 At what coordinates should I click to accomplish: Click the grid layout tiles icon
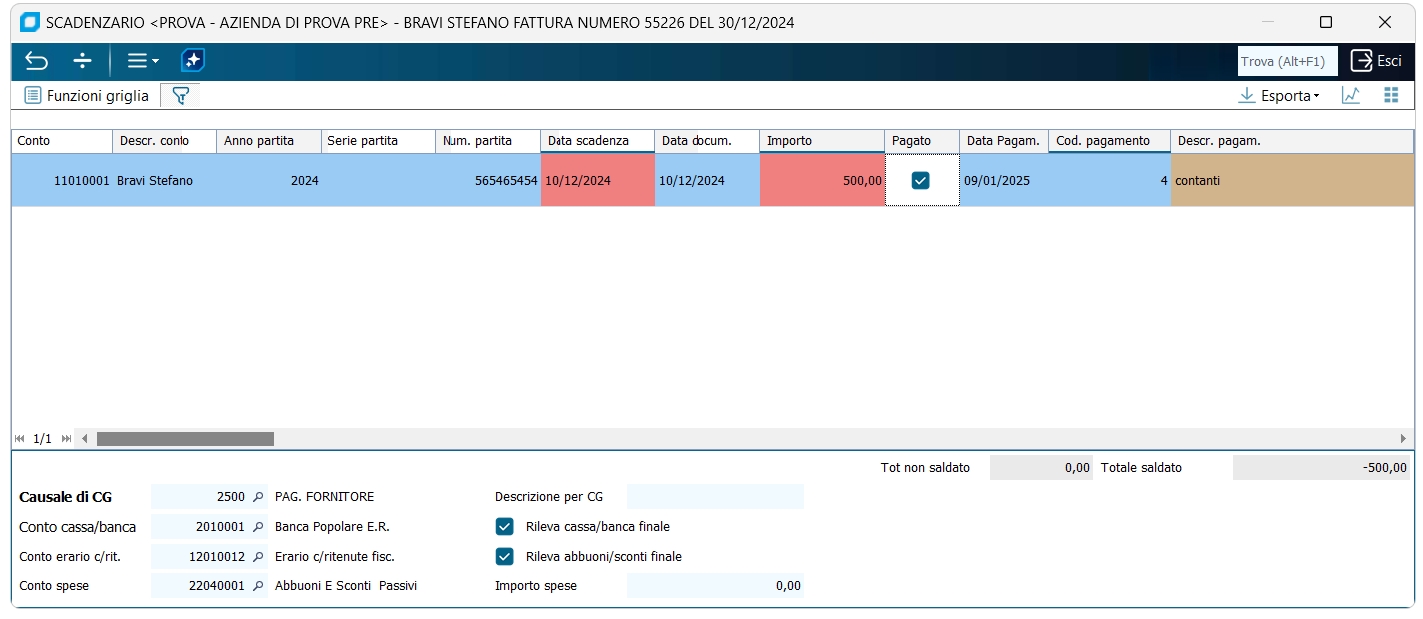coord(1390,95)
